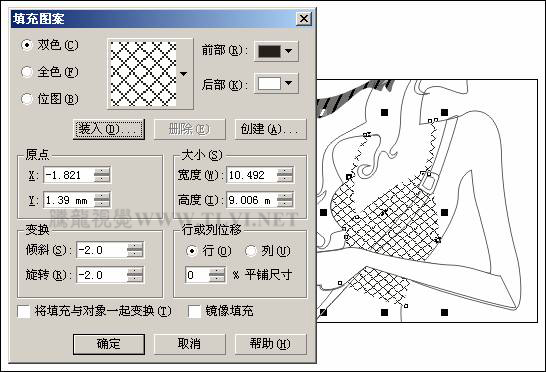This screenshot has width=546, height=372.
Task: Select the 全色 full-color radio option
Action: (27, 72)
